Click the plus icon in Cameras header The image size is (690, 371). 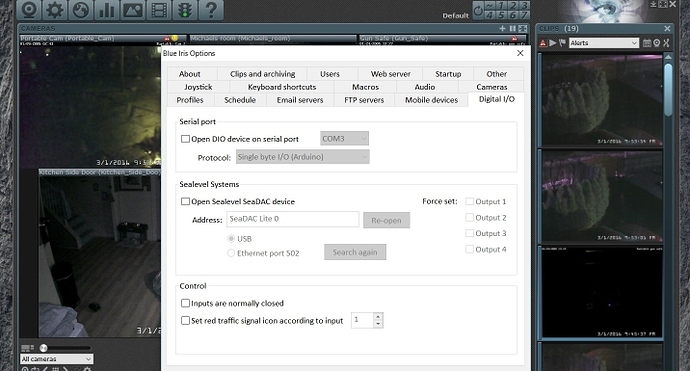[x=503, y=29]
